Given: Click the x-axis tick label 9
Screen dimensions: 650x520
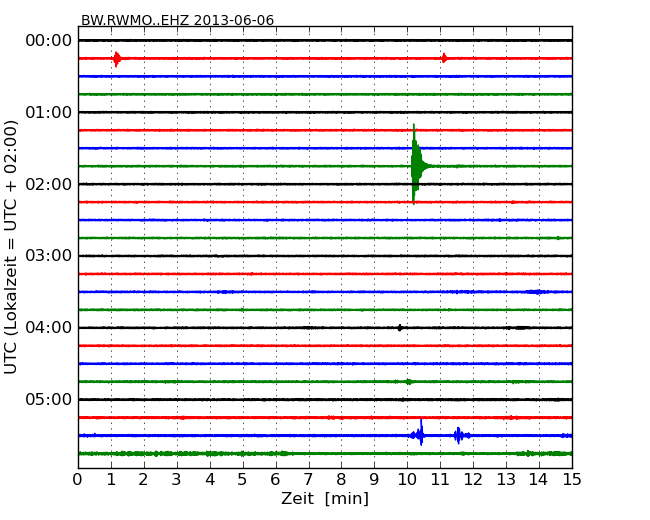Looking at the screenshot, I should 374,480.
